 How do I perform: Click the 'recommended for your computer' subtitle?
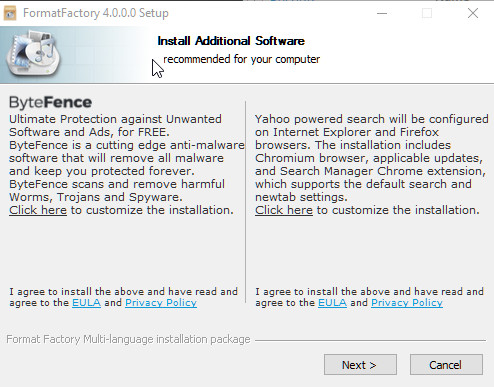(x=242, y=59)
